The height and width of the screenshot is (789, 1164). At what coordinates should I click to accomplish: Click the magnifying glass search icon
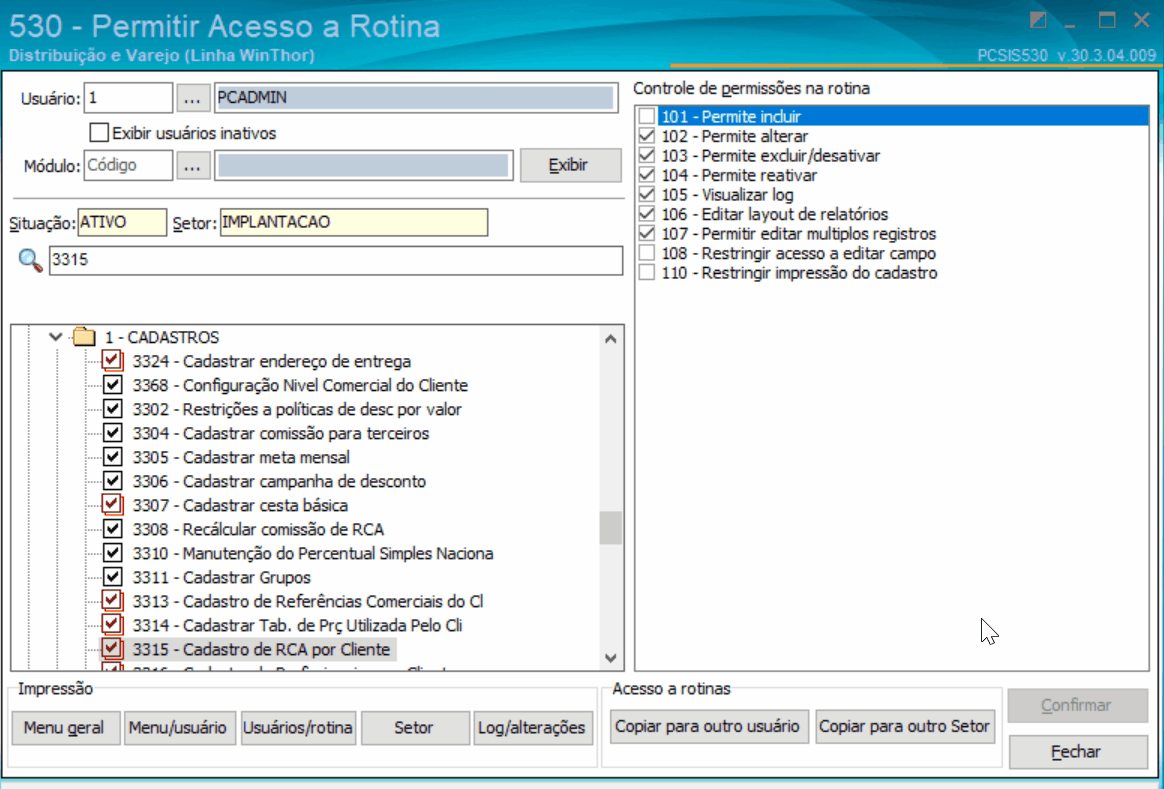click(30, 261)
